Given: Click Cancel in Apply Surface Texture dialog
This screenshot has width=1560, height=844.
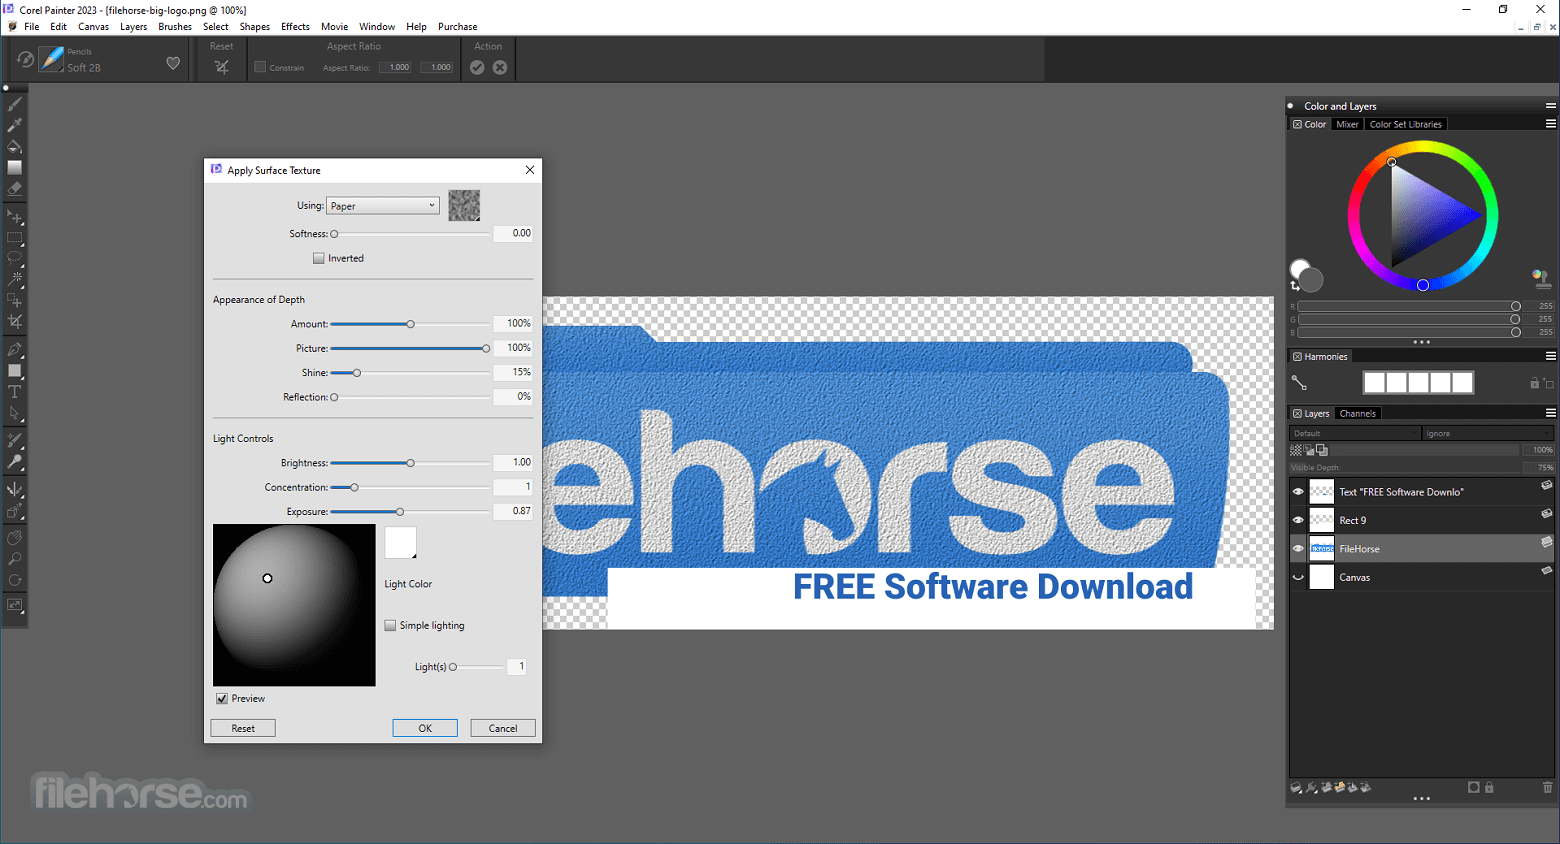Looking at the screenshot, I should [x=503, y=728].
